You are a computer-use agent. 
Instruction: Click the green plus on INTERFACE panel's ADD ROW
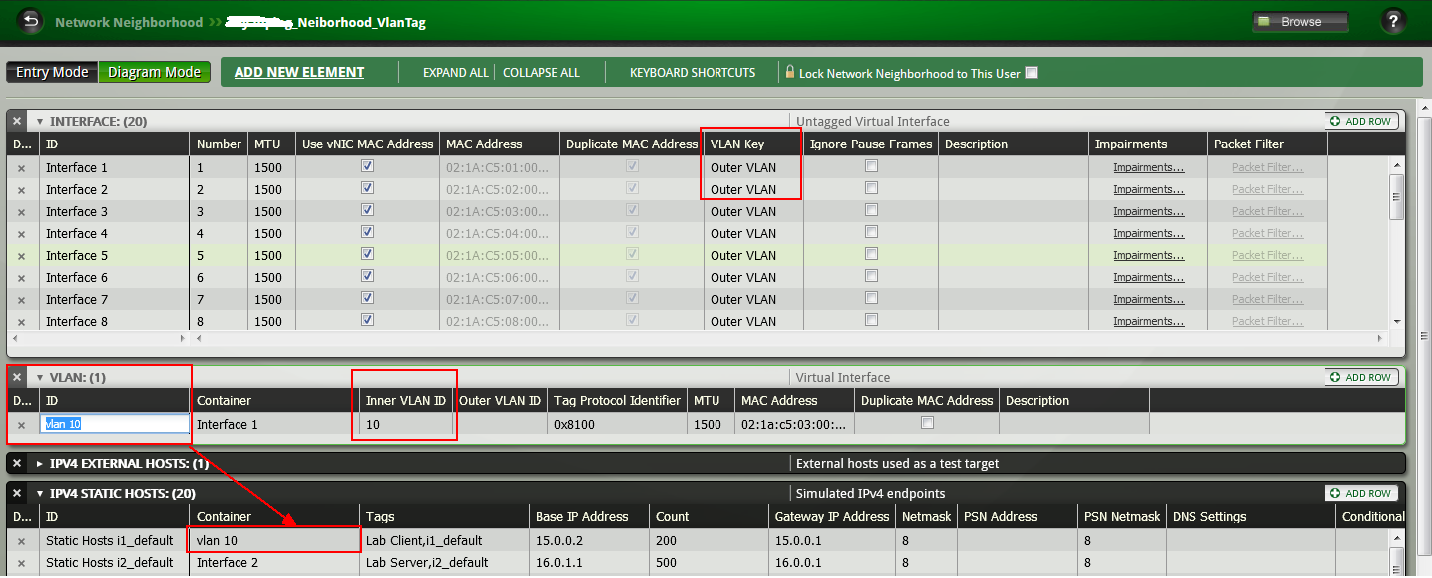1335,120
